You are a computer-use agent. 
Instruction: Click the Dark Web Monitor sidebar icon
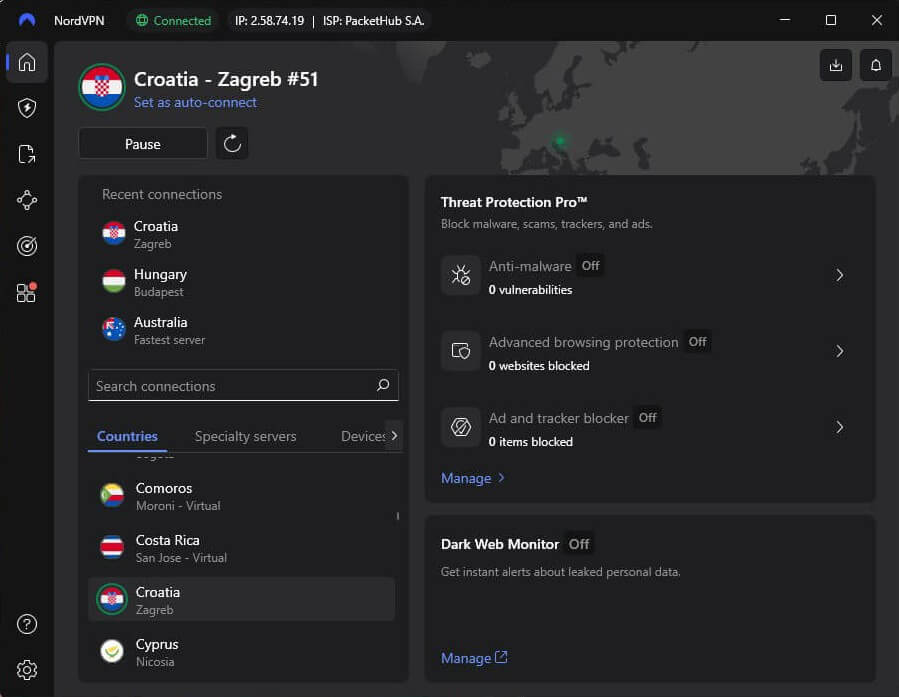click(27, 246)
